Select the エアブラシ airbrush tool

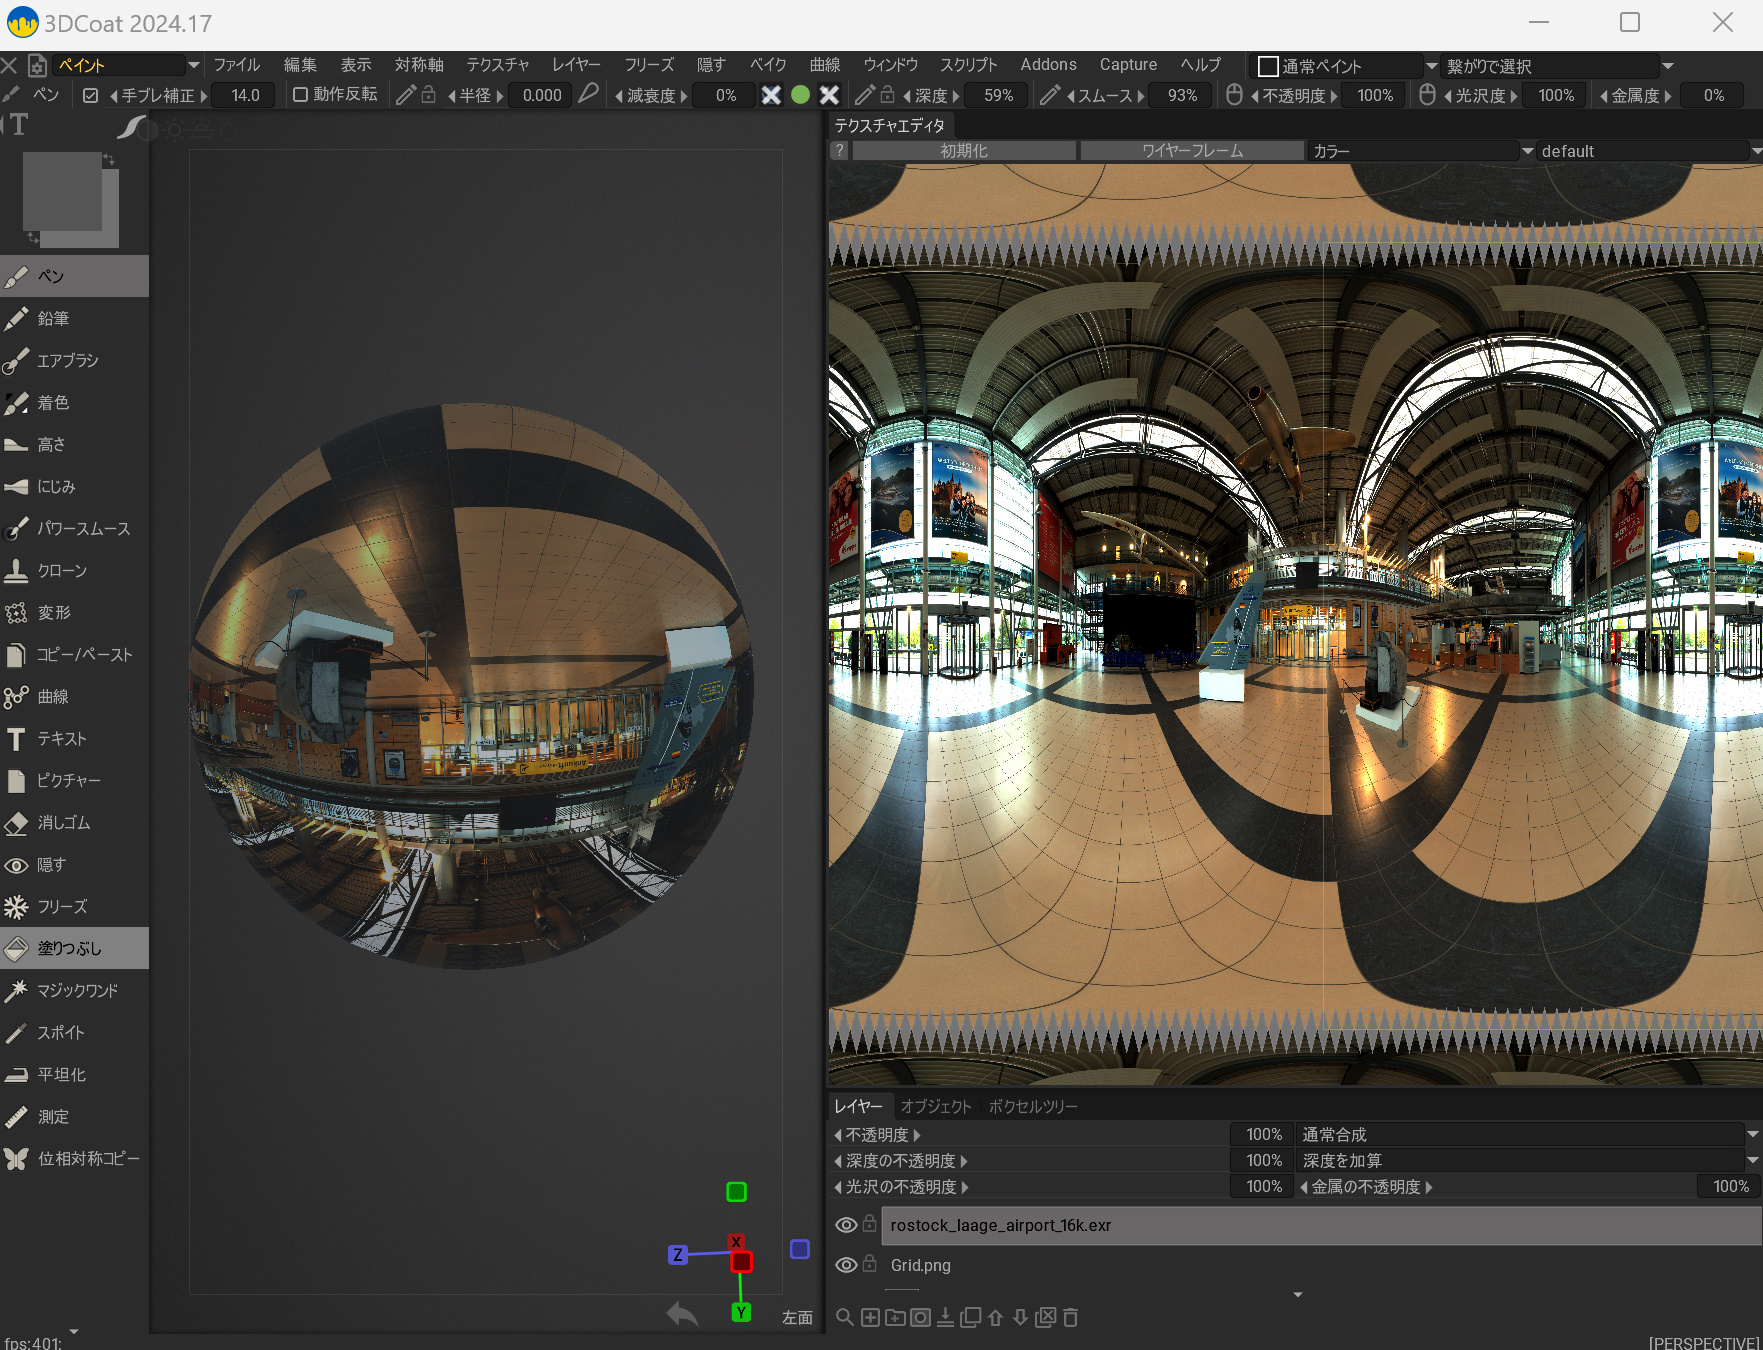click(67, 361)
